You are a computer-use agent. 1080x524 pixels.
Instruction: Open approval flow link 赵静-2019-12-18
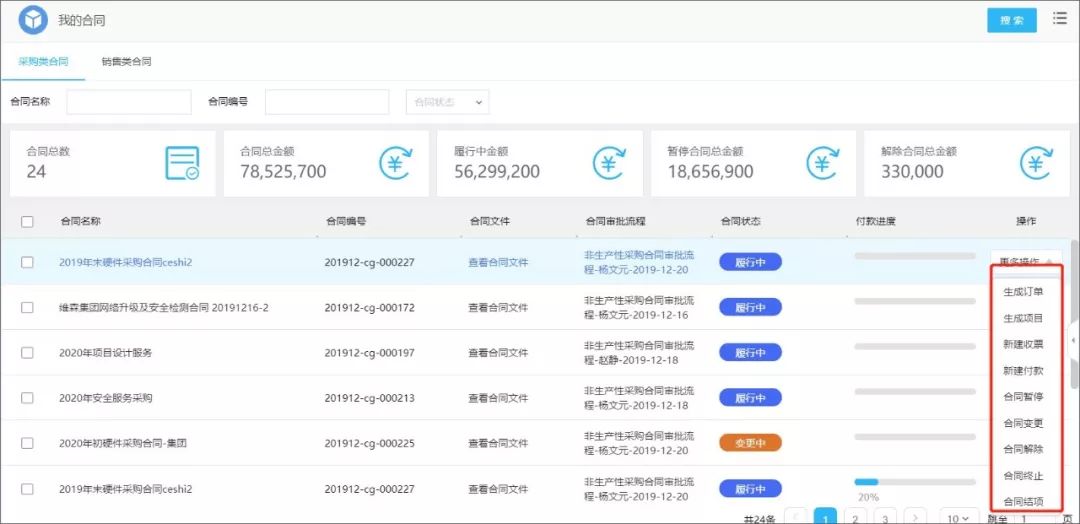[x=640, y=353]
